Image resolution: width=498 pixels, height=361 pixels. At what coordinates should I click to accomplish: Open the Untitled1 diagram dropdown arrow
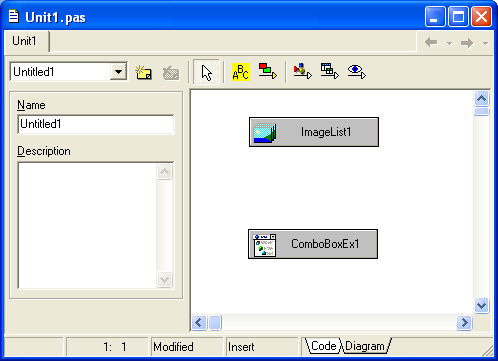118,72
